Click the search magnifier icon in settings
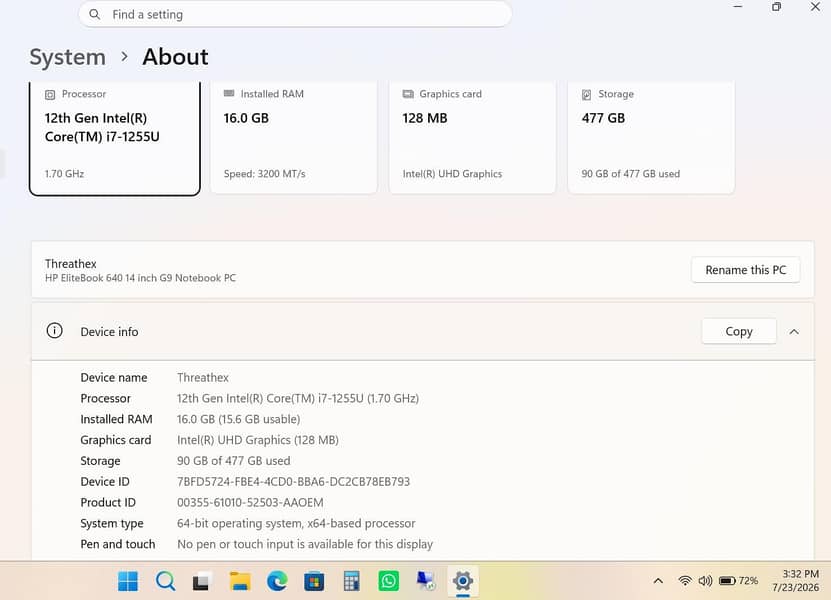Viewport: 831px width, 600px height. pos(94,14)
